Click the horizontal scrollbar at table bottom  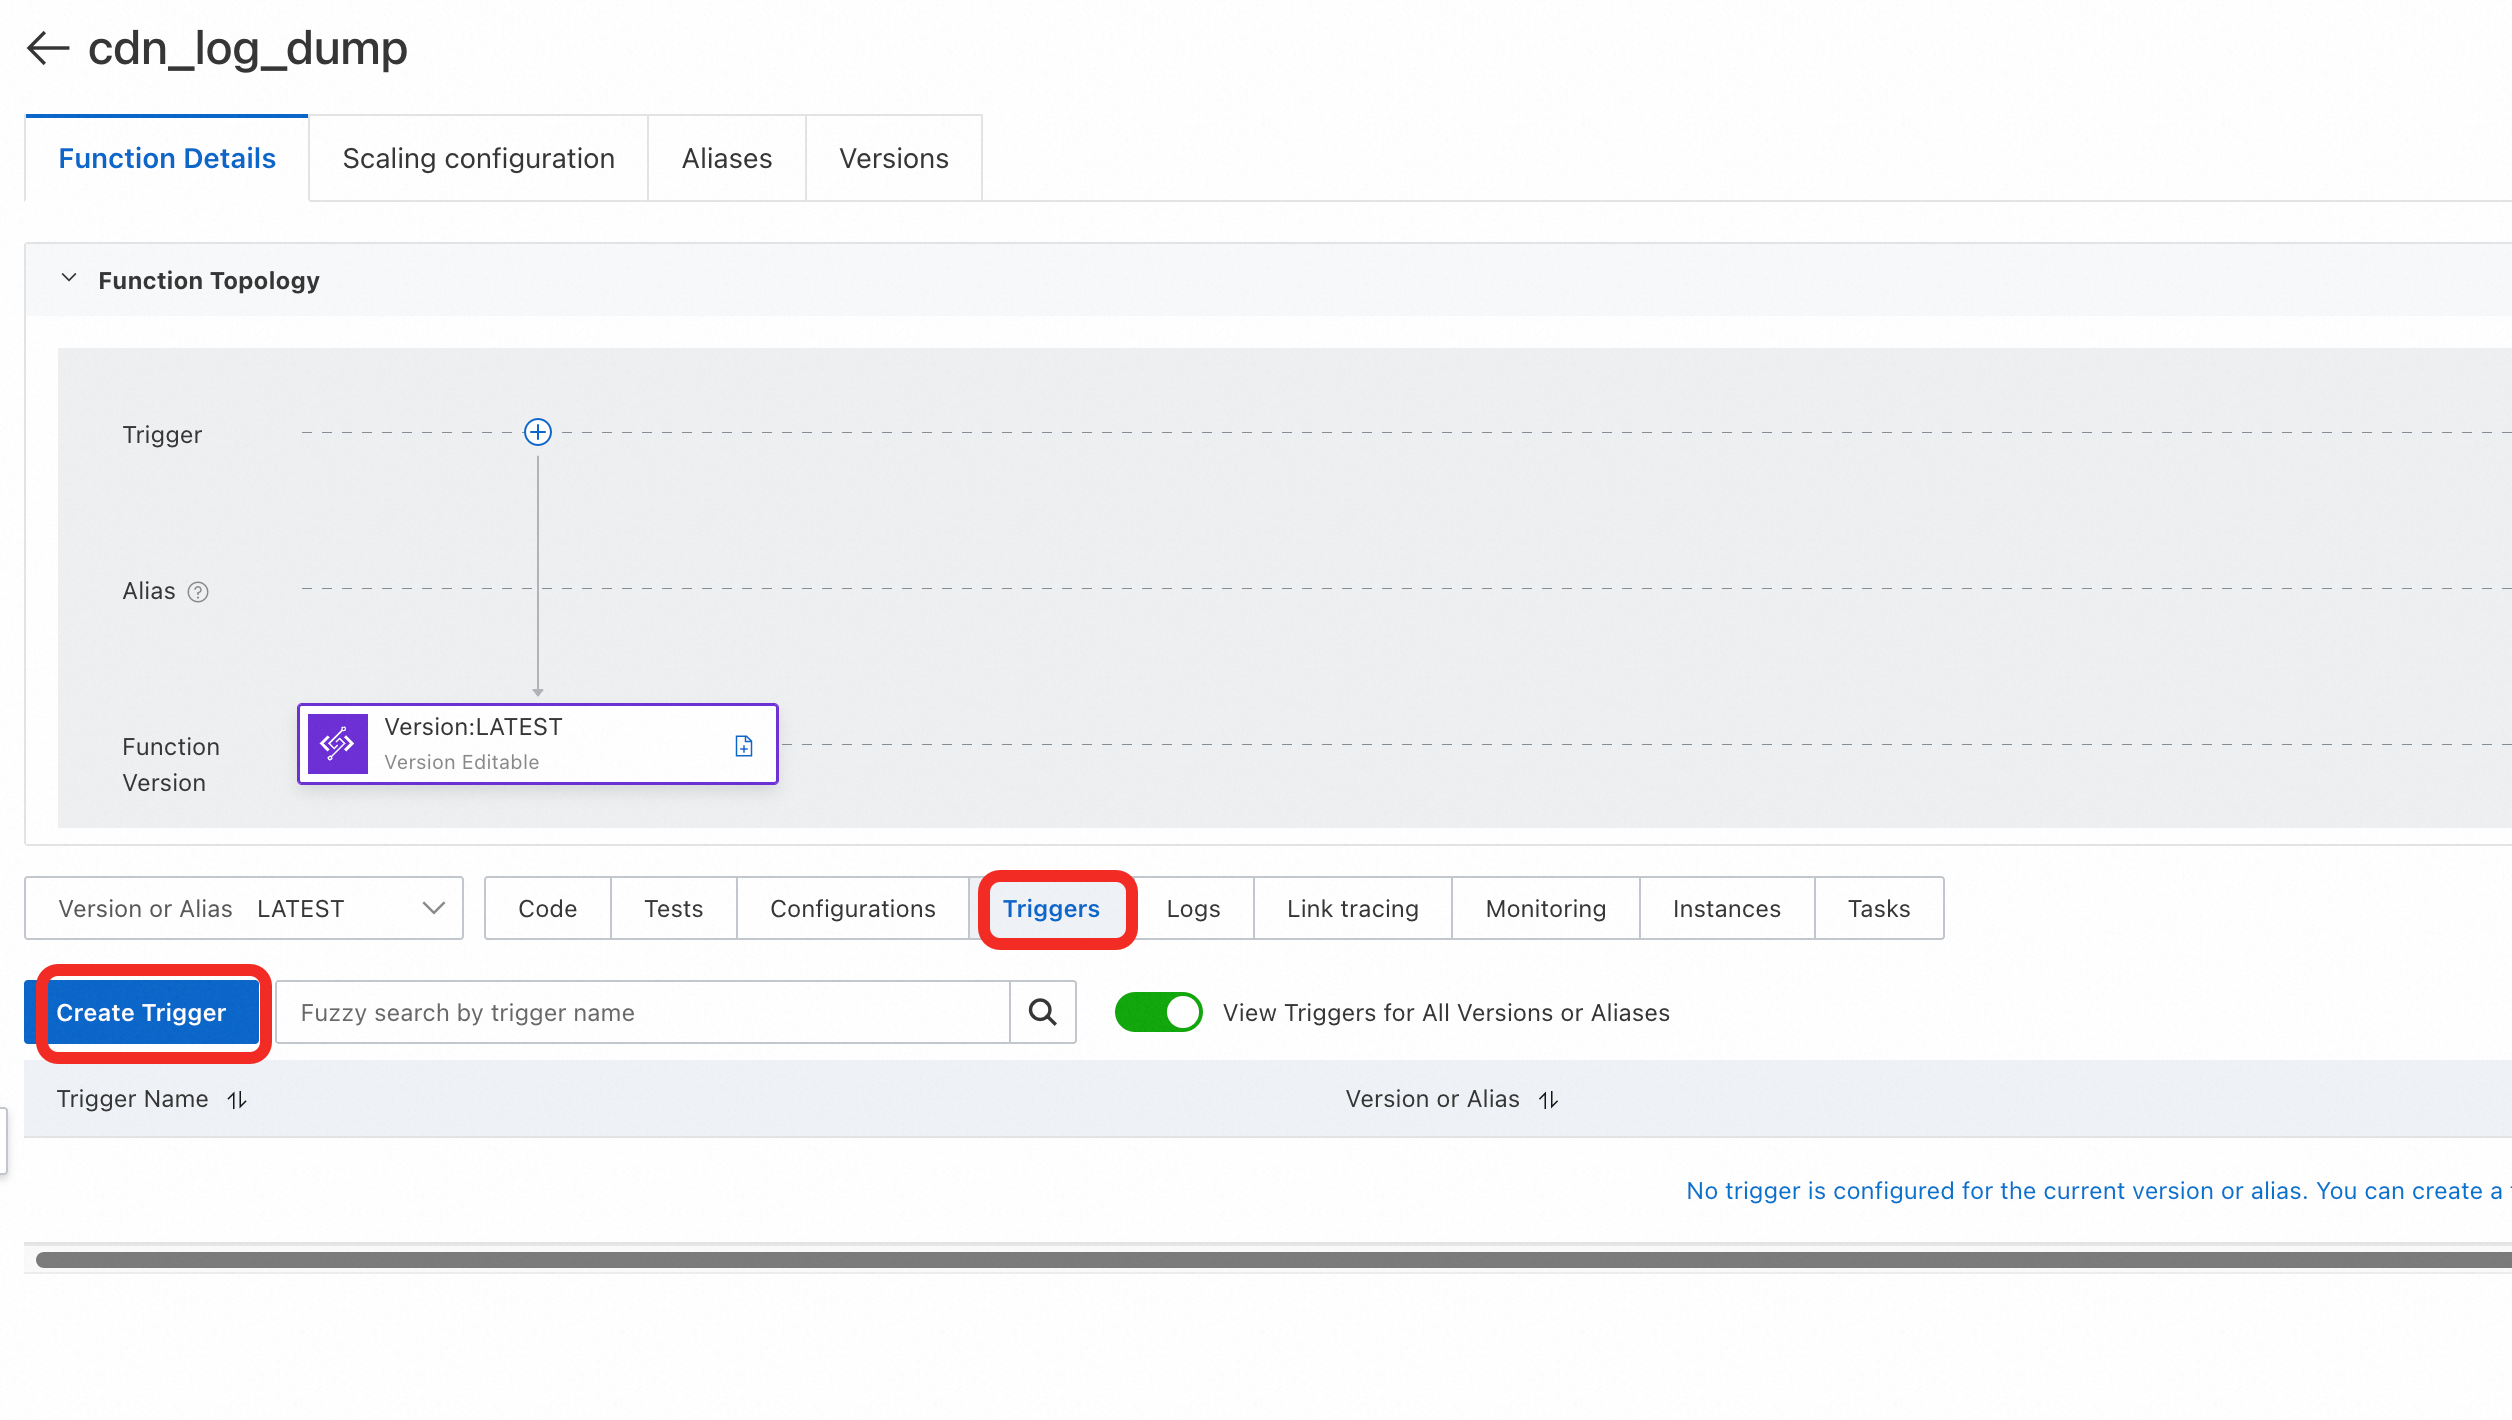(x=1270, y=1259)
